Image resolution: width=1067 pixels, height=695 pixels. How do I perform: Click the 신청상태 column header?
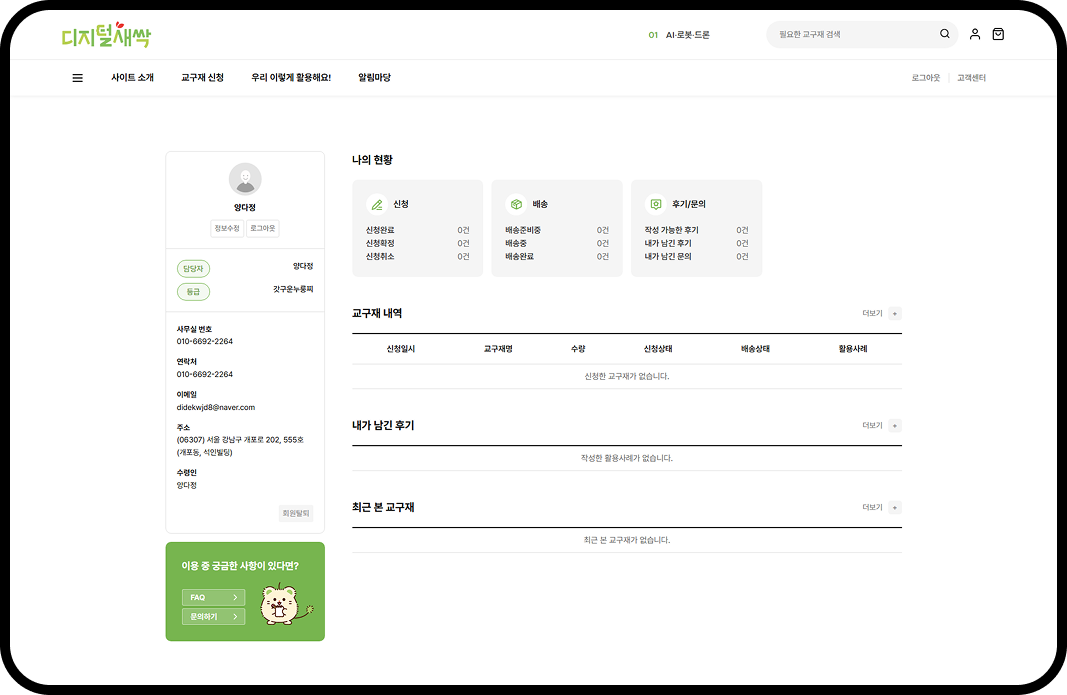point(658,349)
